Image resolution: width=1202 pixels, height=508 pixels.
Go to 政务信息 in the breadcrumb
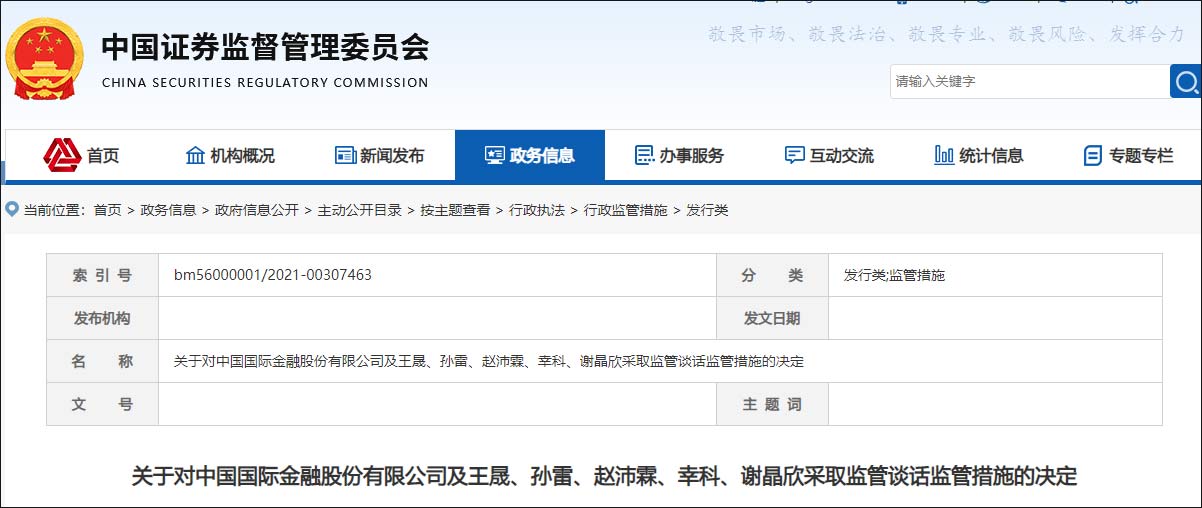point(168,210)
